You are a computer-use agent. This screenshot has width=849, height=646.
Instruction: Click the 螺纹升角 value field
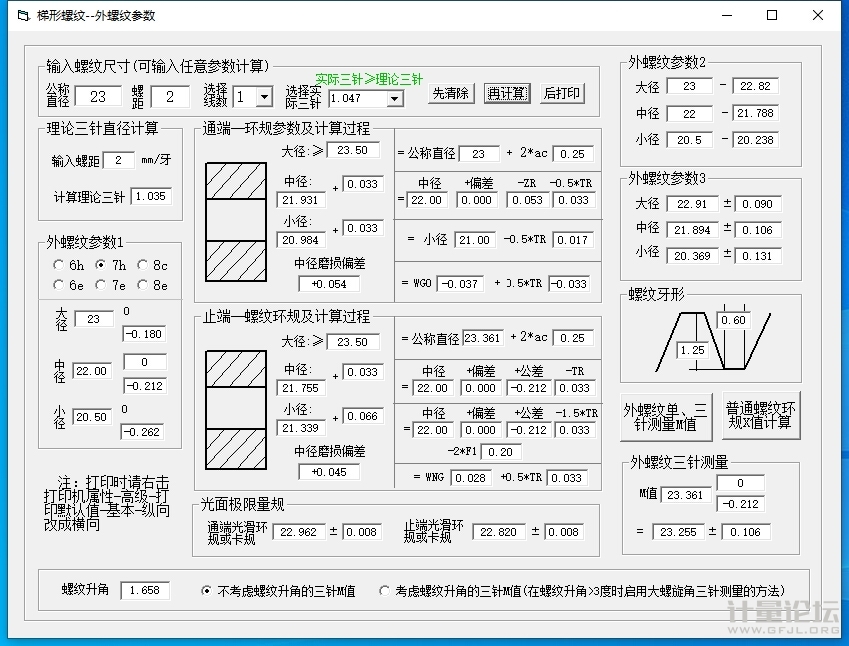[145, 591]
